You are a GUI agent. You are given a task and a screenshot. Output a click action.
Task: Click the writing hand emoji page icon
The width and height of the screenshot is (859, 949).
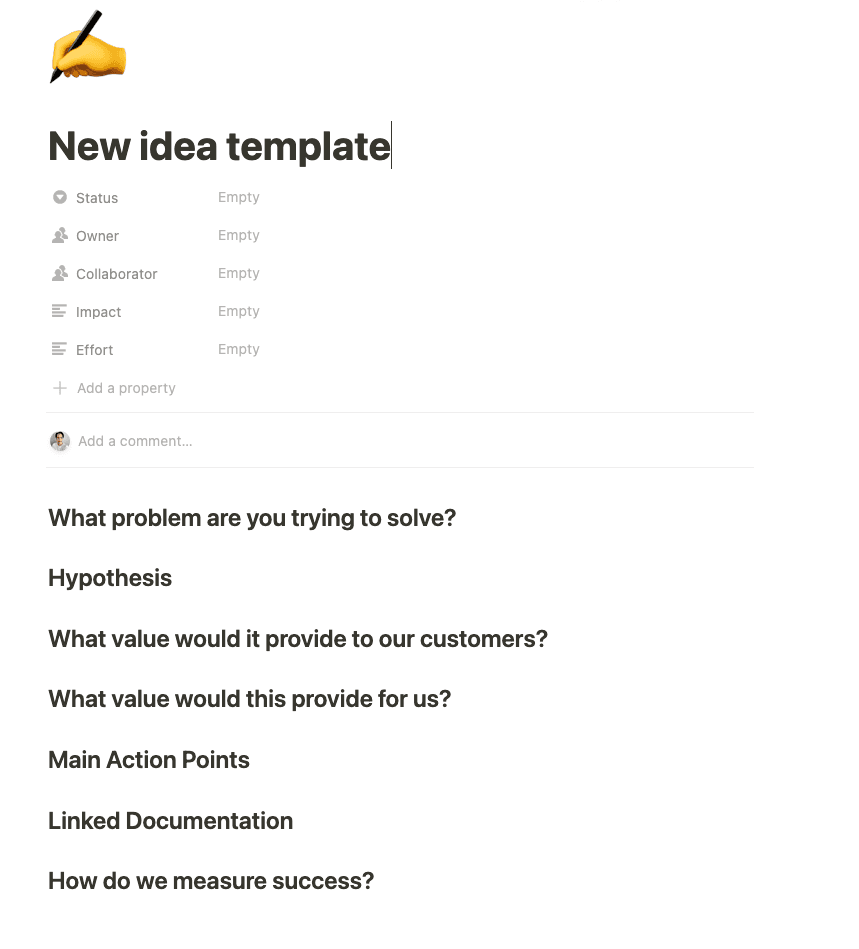point(87,47)
